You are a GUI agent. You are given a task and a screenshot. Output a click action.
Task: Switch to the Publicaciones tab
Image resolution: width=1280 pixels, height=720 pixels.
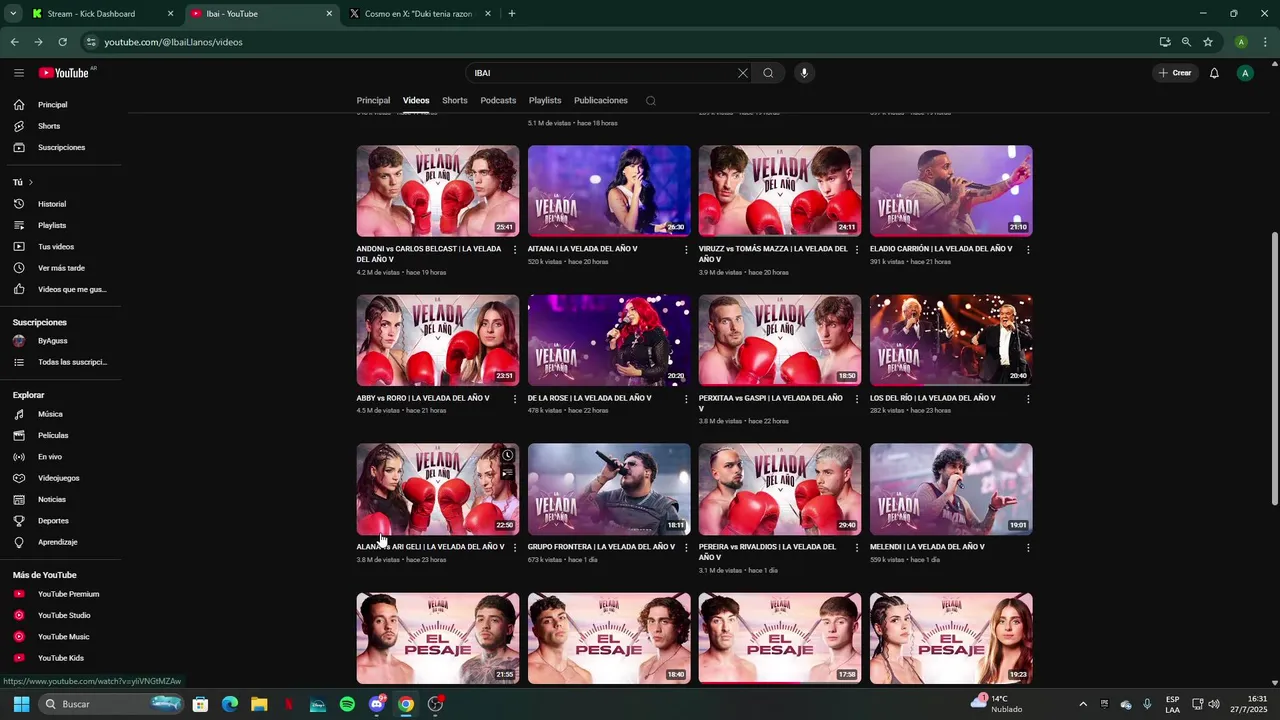click(601, 100)
